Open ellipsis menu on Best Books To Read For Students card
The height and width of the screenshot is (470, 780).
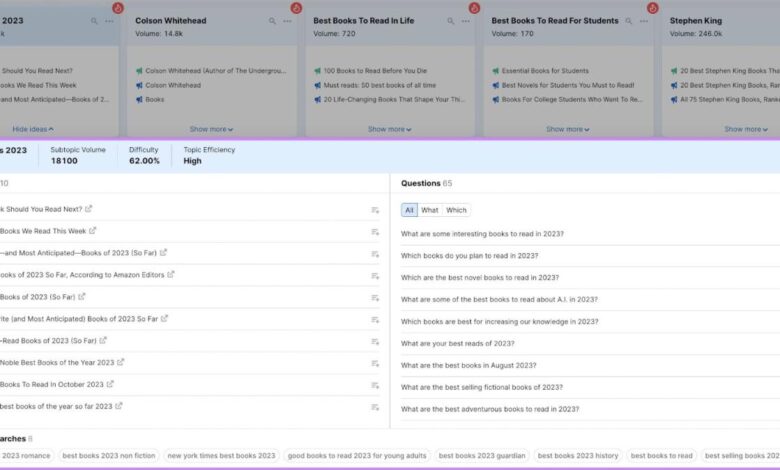[644, 21]
